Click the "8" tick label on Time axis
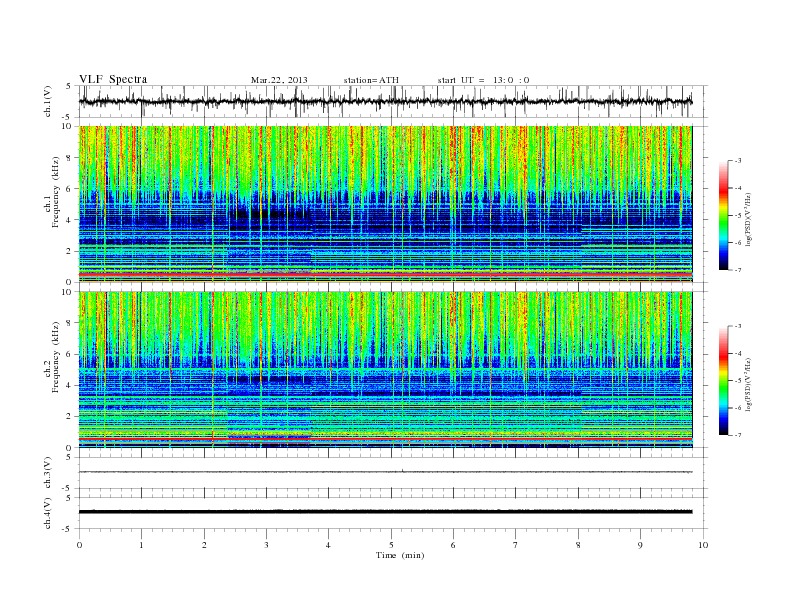Image resolution: width=792 pixels, height=612 pixels. (x=578, y=545)
